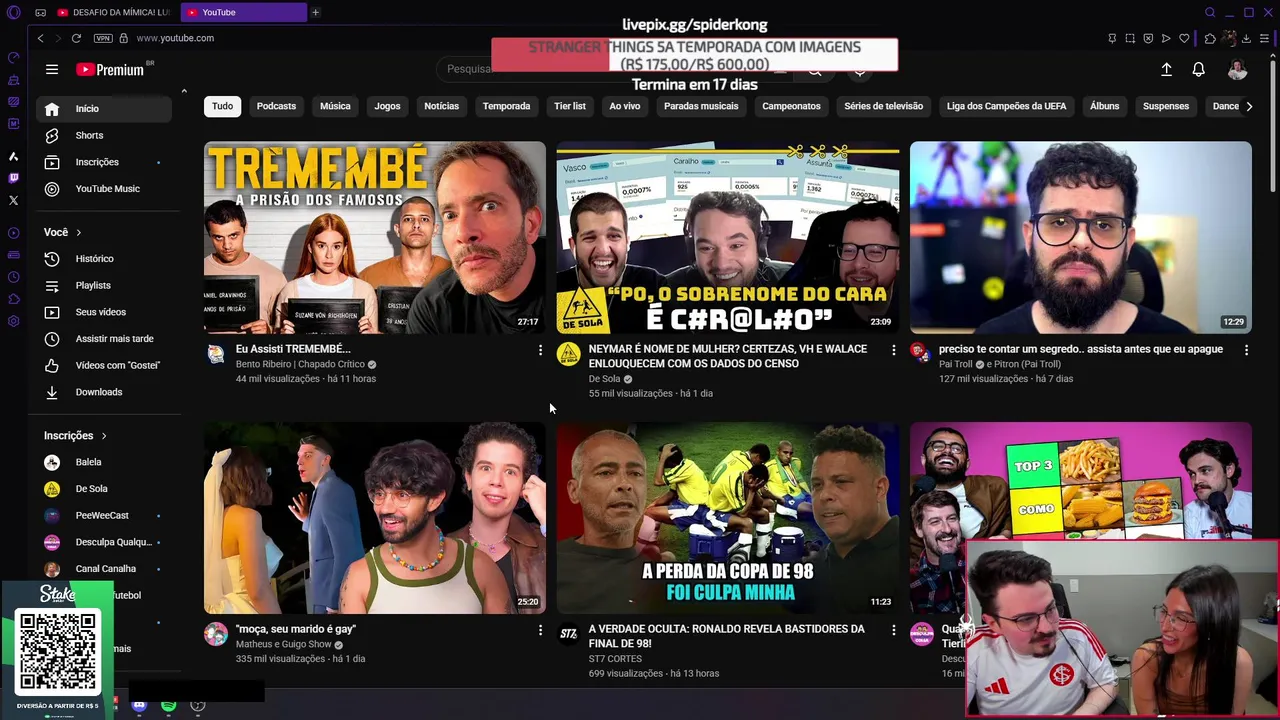
Task: Click Twitch icon in Opera sidebar
Action: tap(13, 178)
